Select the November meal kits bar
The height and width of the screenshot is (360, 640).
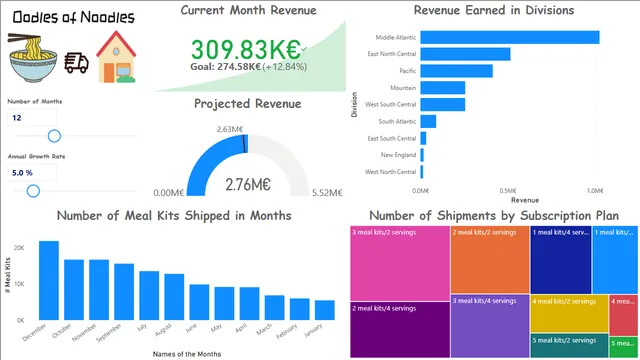[x=99, y=290]
